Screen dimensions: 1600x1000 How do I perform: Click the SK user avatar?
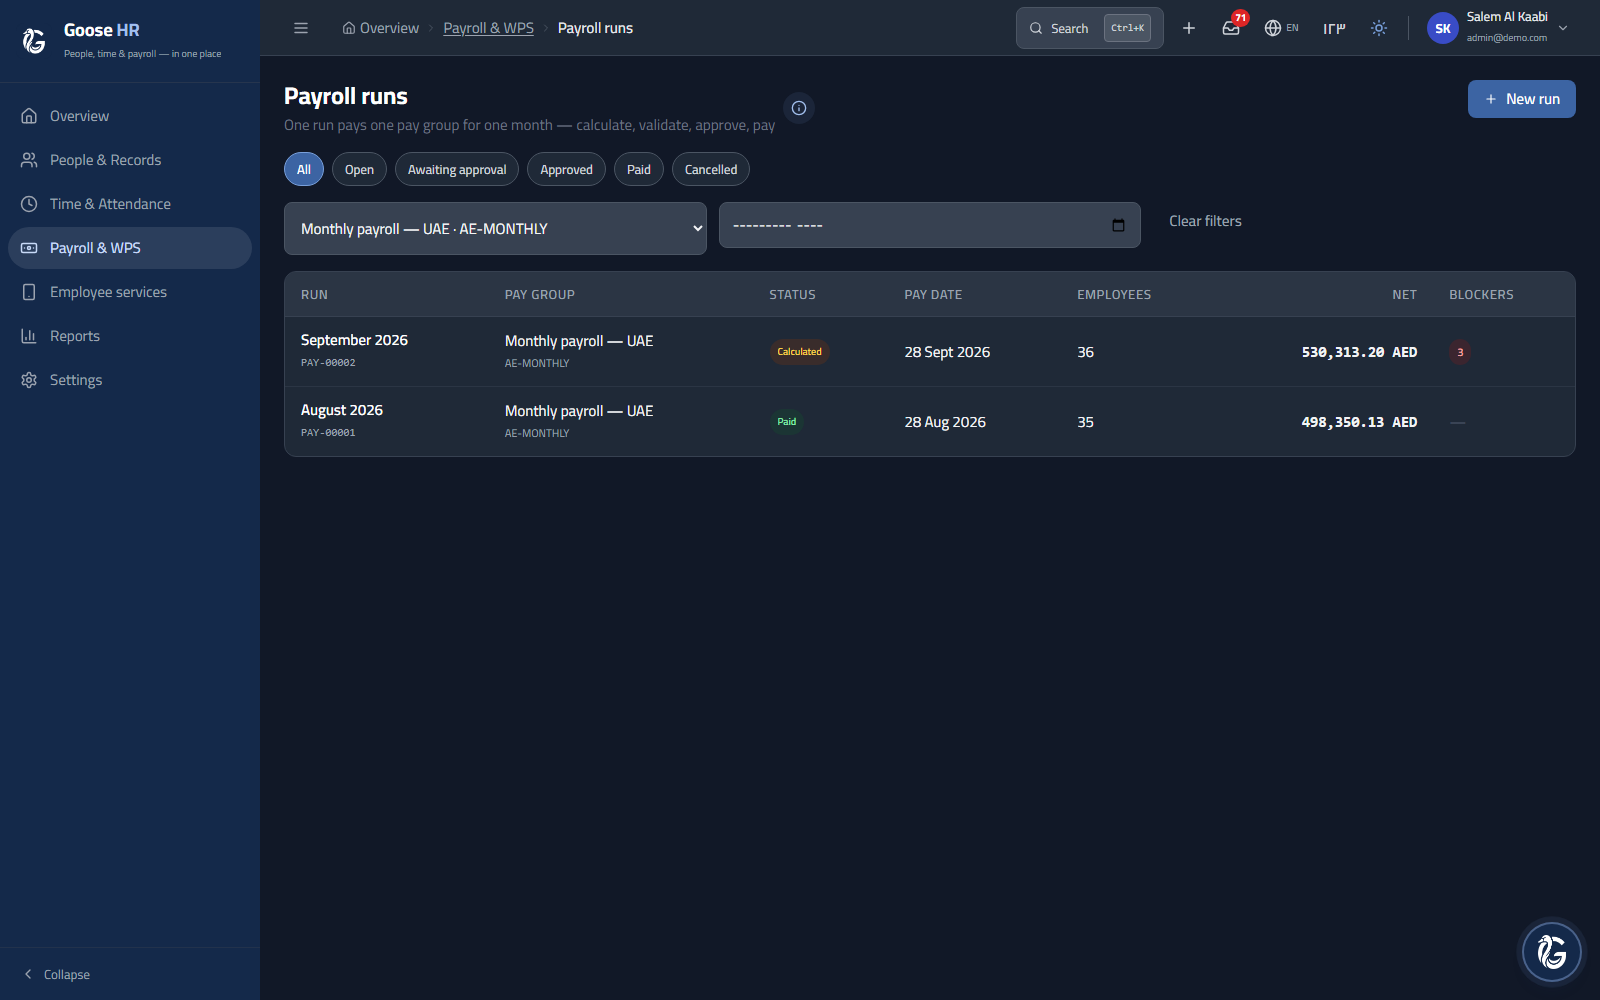[1443, 28]
